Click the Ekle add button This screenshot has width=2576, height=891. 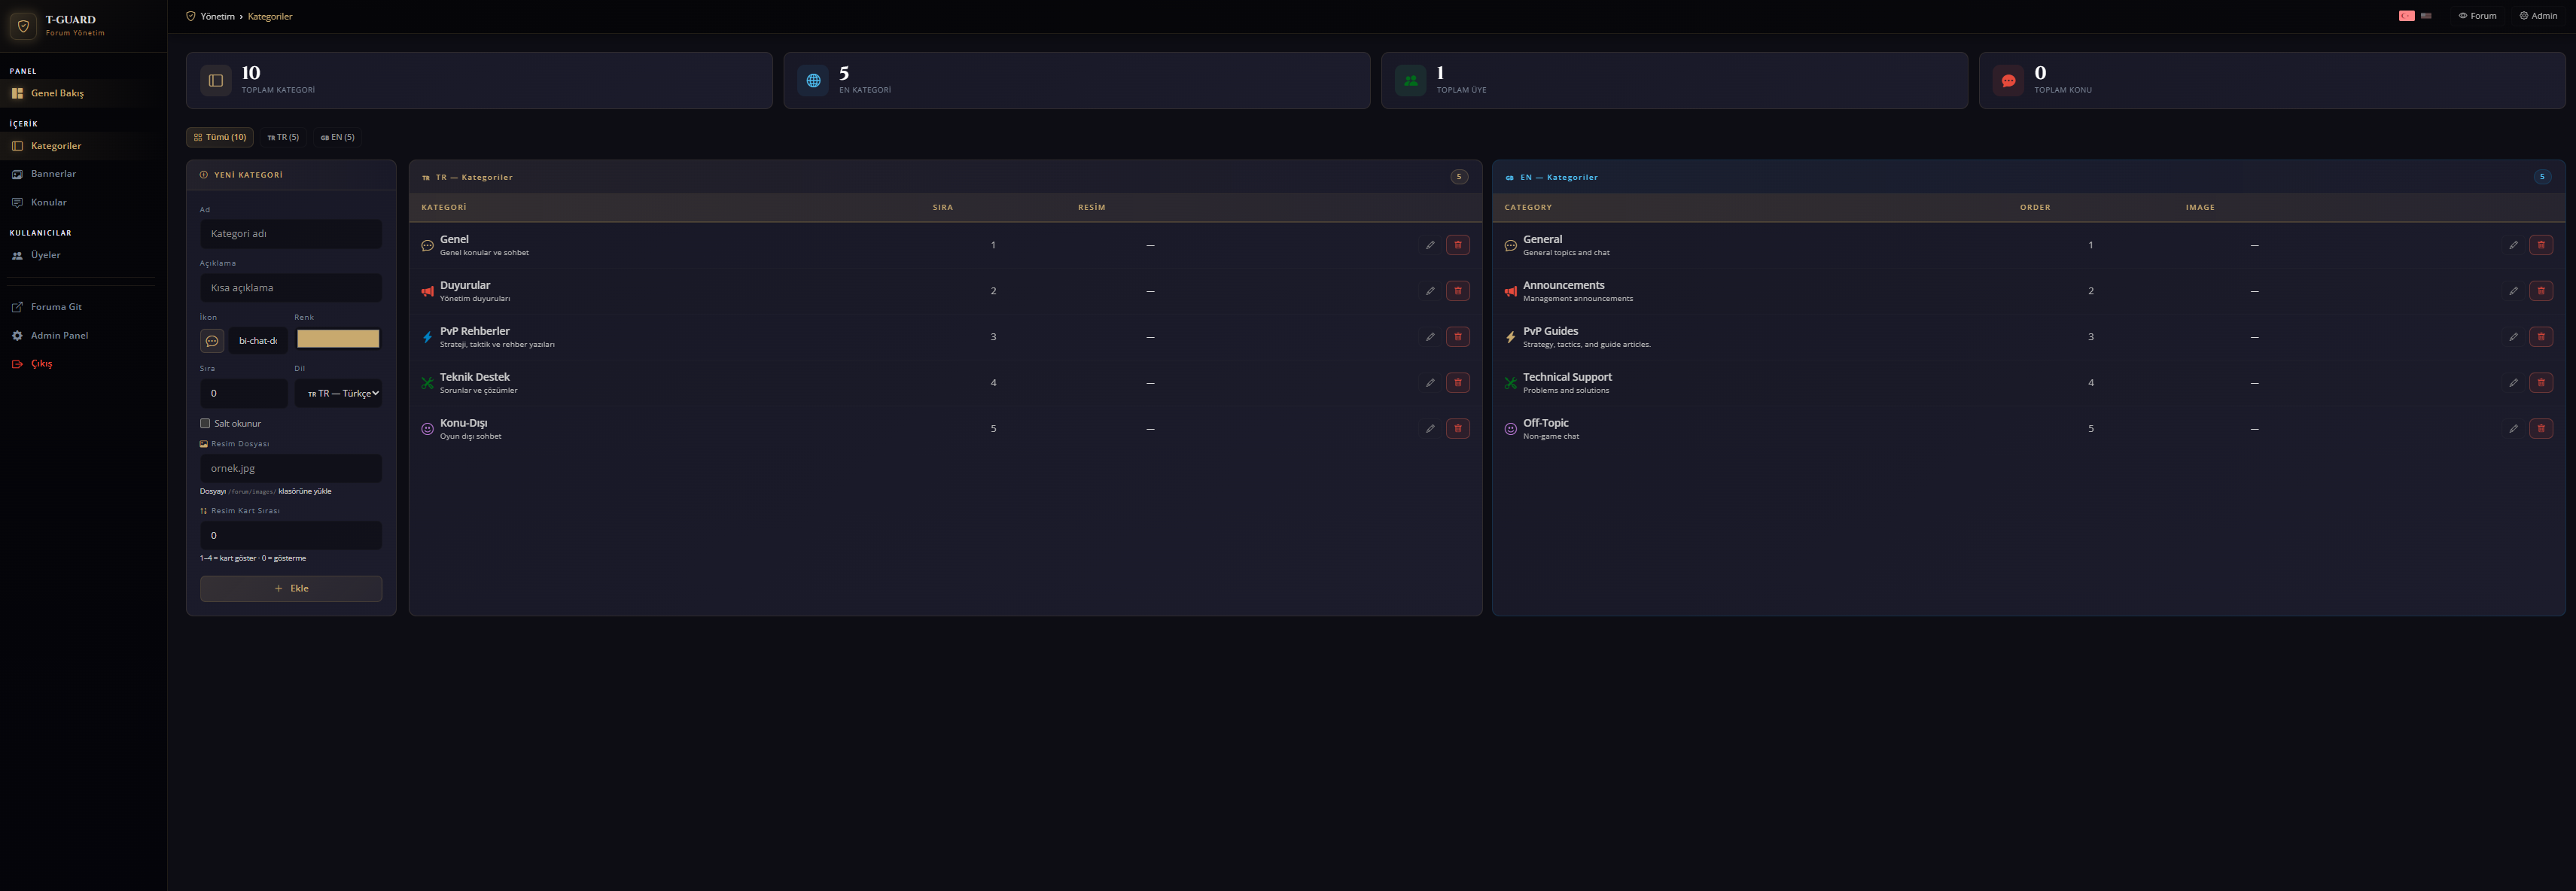pyautogui.click(x=291, y=588)
